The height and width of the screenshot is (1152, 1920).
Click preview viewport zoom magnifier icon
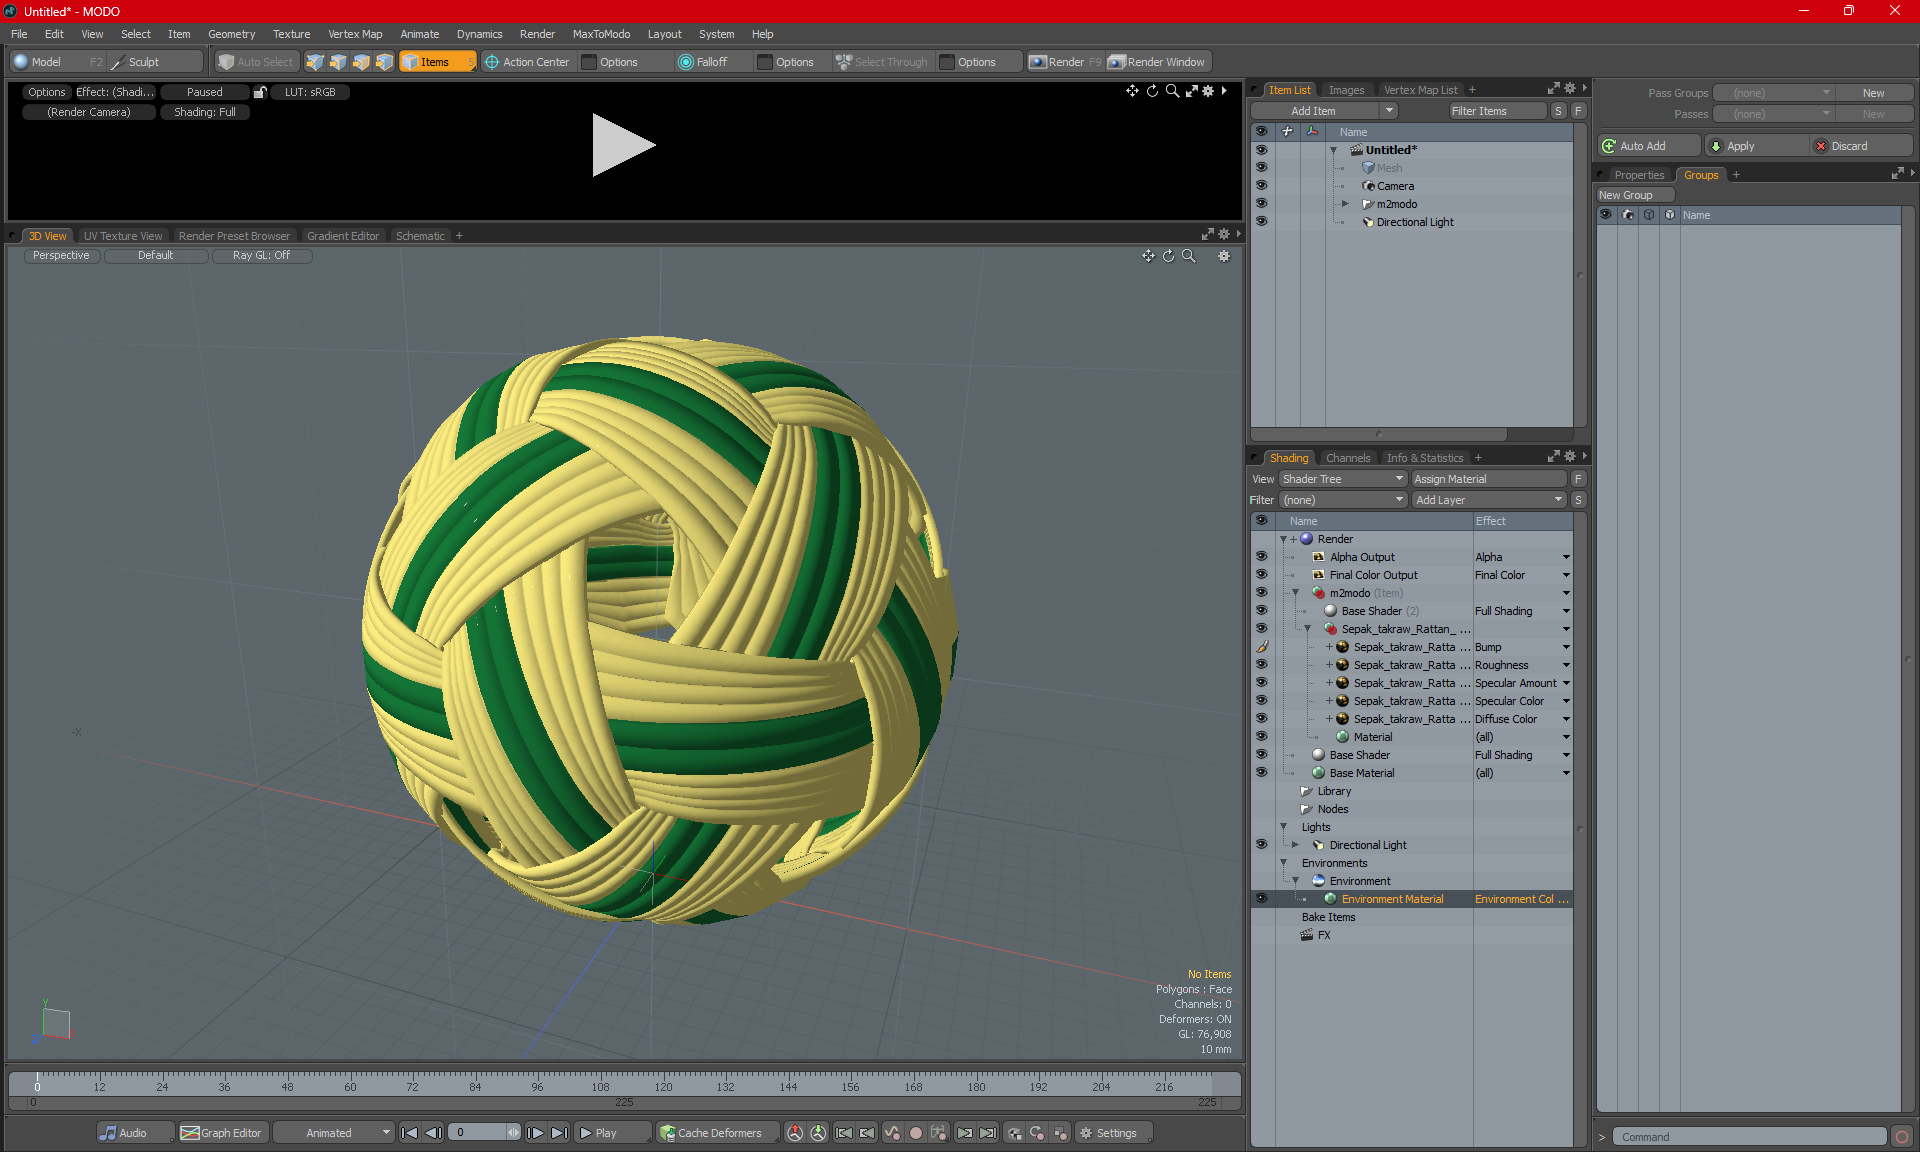pyautogui.click(x=1172, y=91)
